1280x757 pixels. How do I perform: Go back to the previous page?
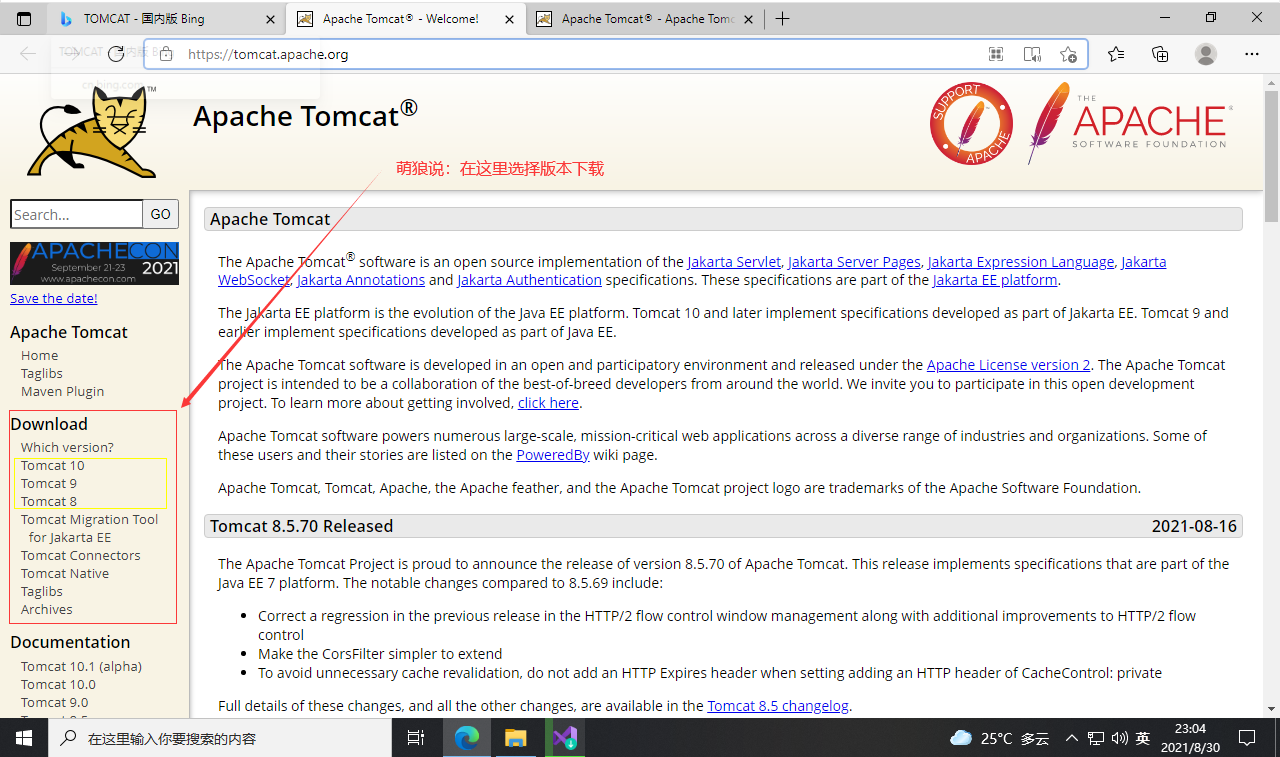[28, 54]
